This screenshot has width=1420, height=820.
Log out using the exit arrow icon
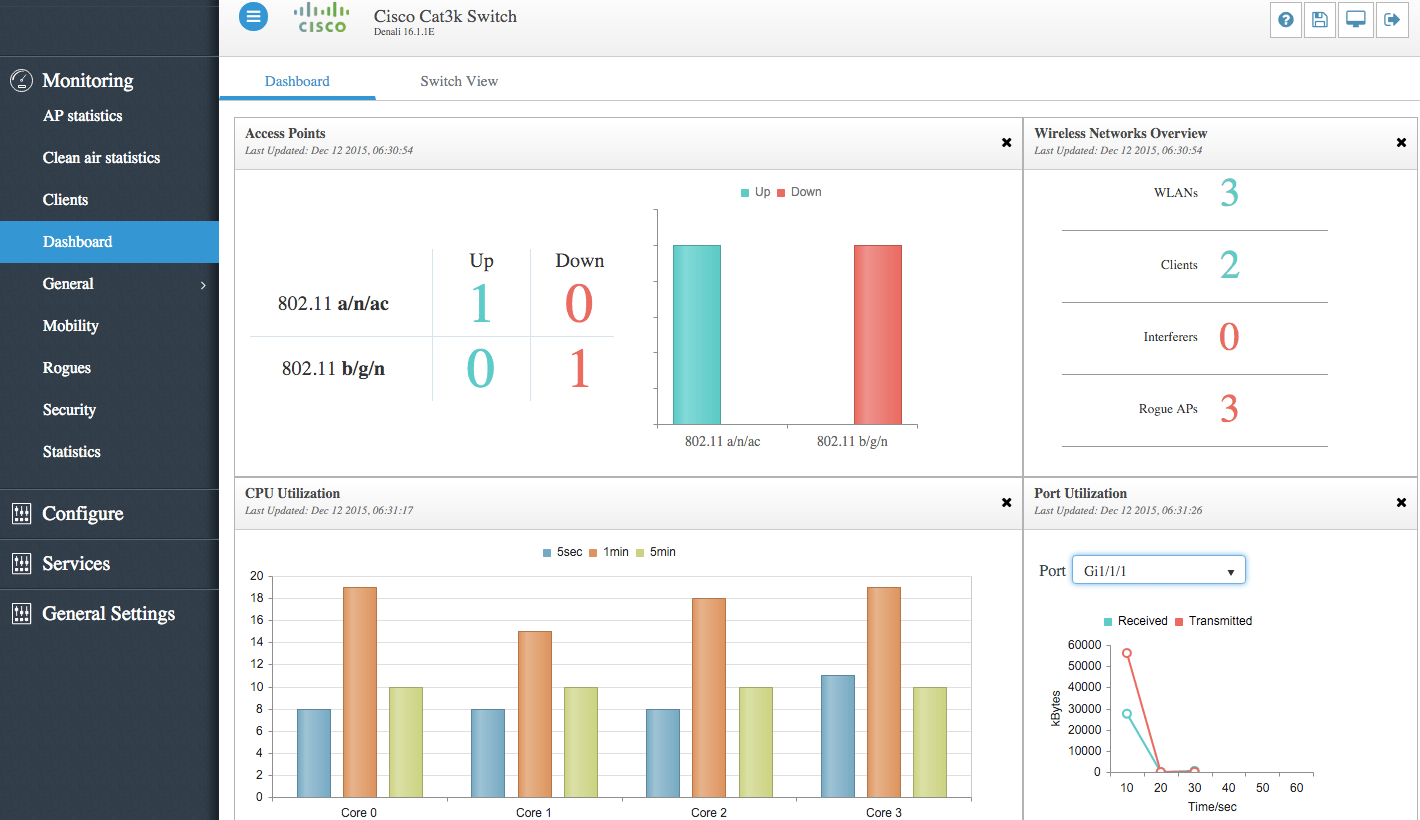coord(1391,20)
